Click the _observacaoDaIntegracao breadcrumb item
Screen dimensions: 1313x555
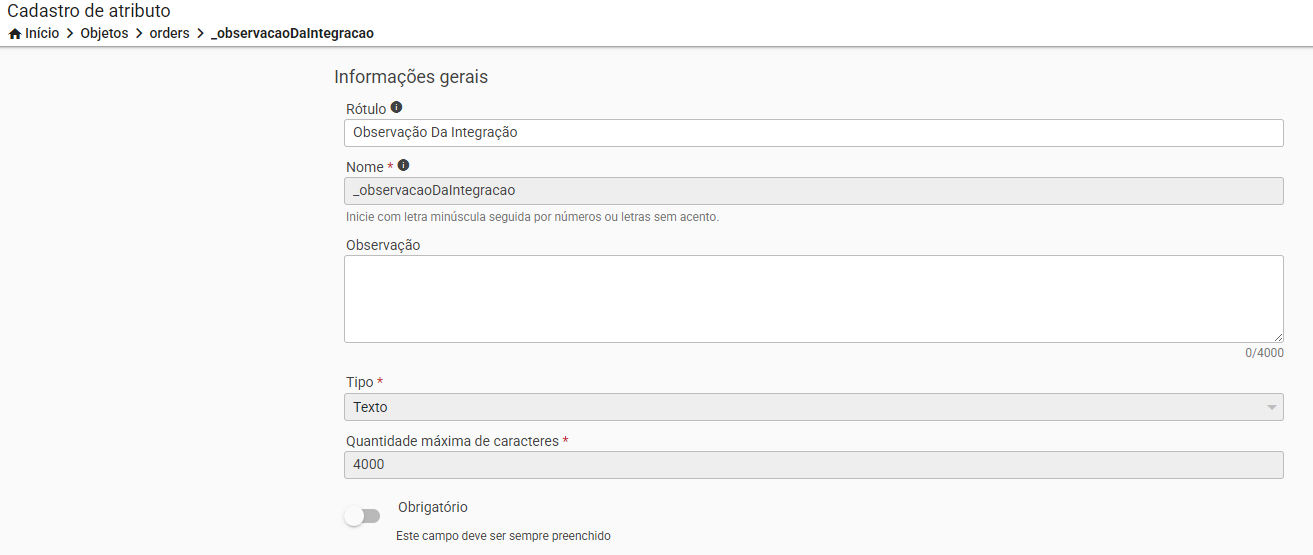tap(292, 34)
